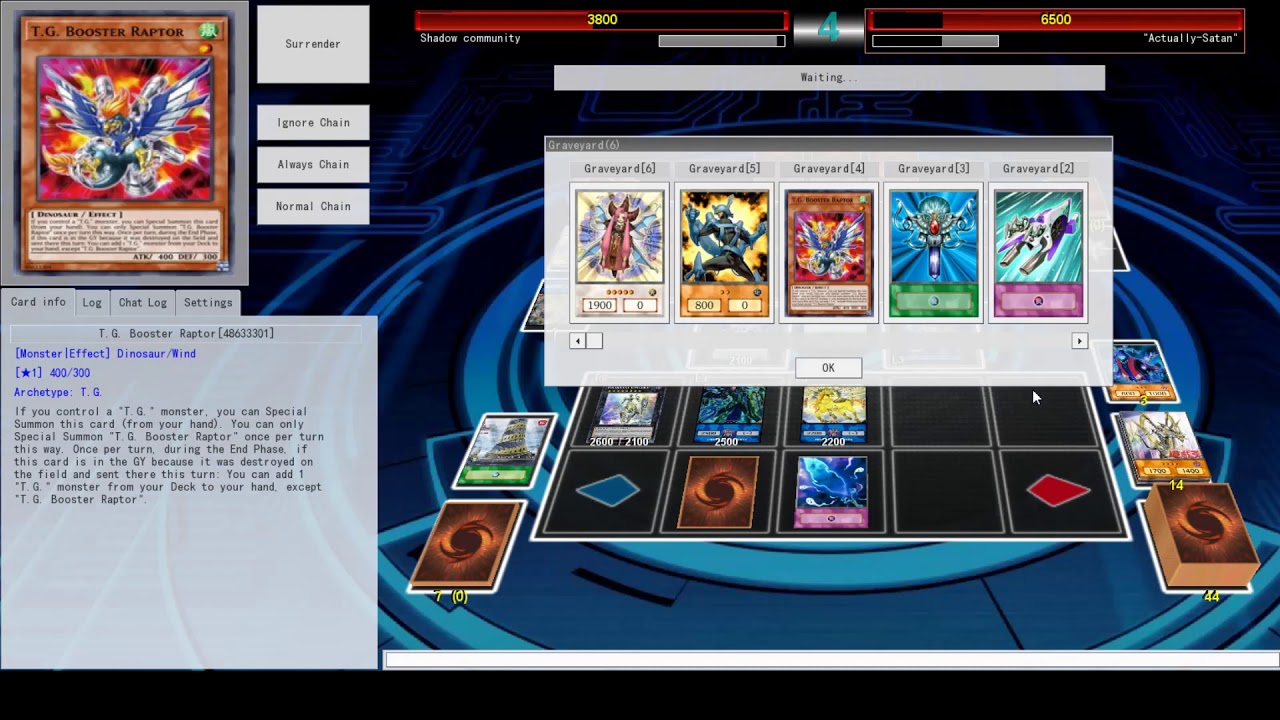Click the Surrender button
Image resolution: width=1280 pixels, height=720 pixels.
[x=313, y=44]
